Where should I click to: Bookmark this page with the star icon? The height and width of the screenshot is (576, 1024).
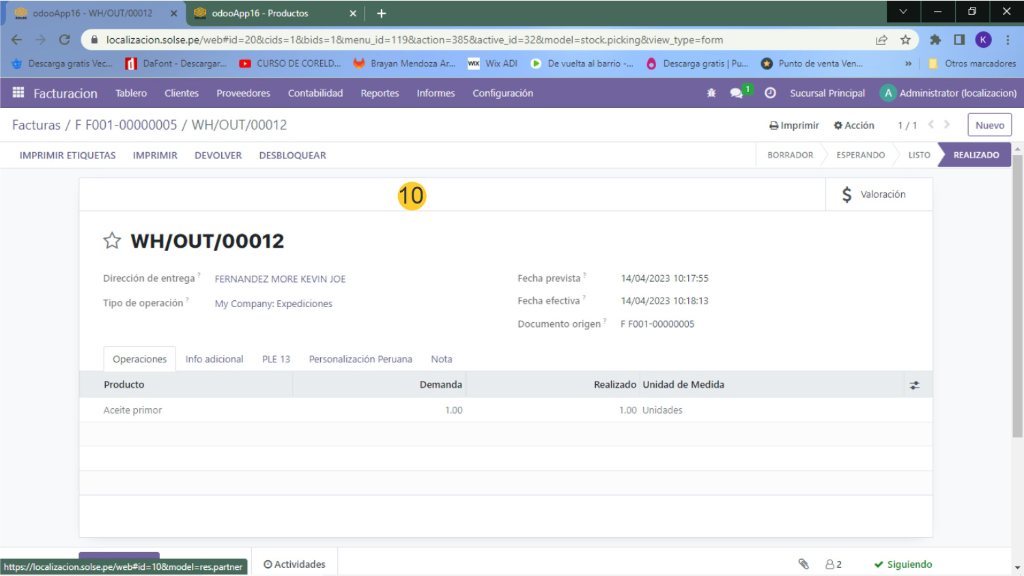click(905, 40)
